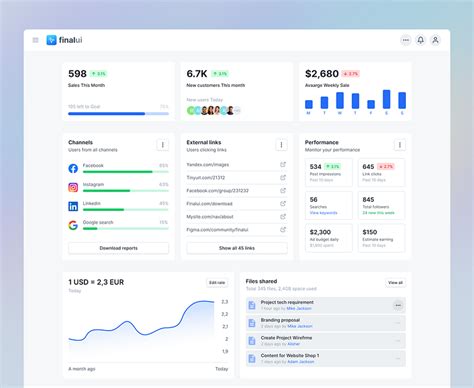
Task: Click Mike Jackson link under Project tech requirement
Action: pyautogui.click(x=299, y=309)
